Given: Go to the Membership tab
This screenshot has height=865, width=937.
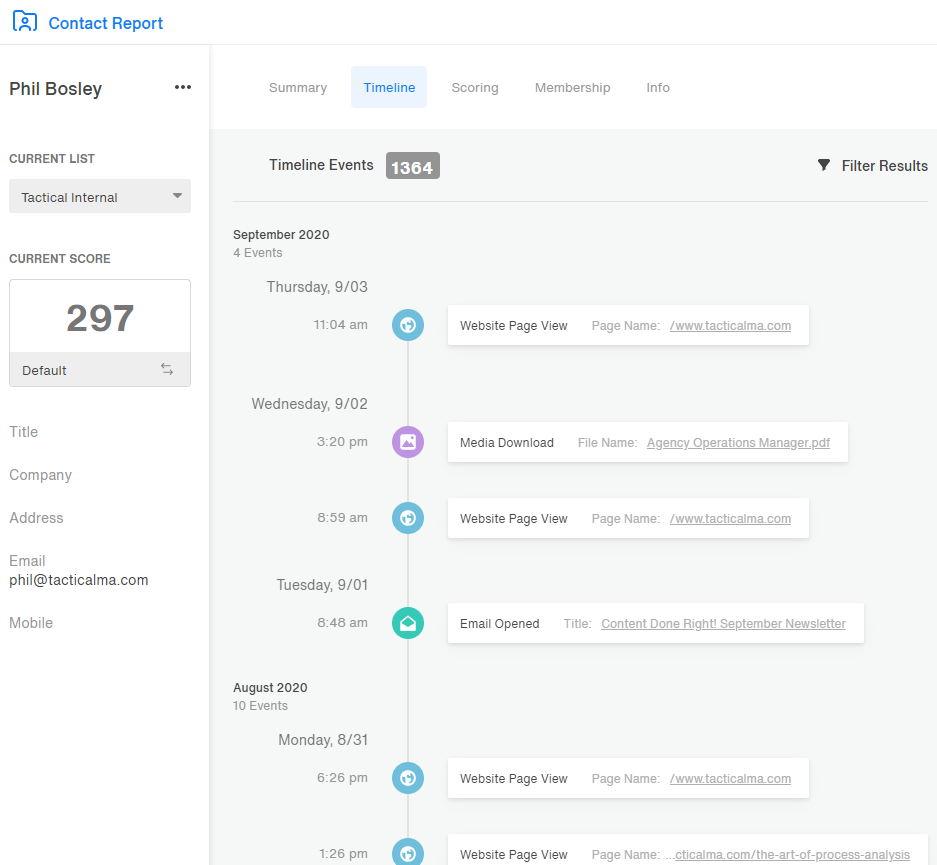Looking at the screenshot, I should point(572,87).
